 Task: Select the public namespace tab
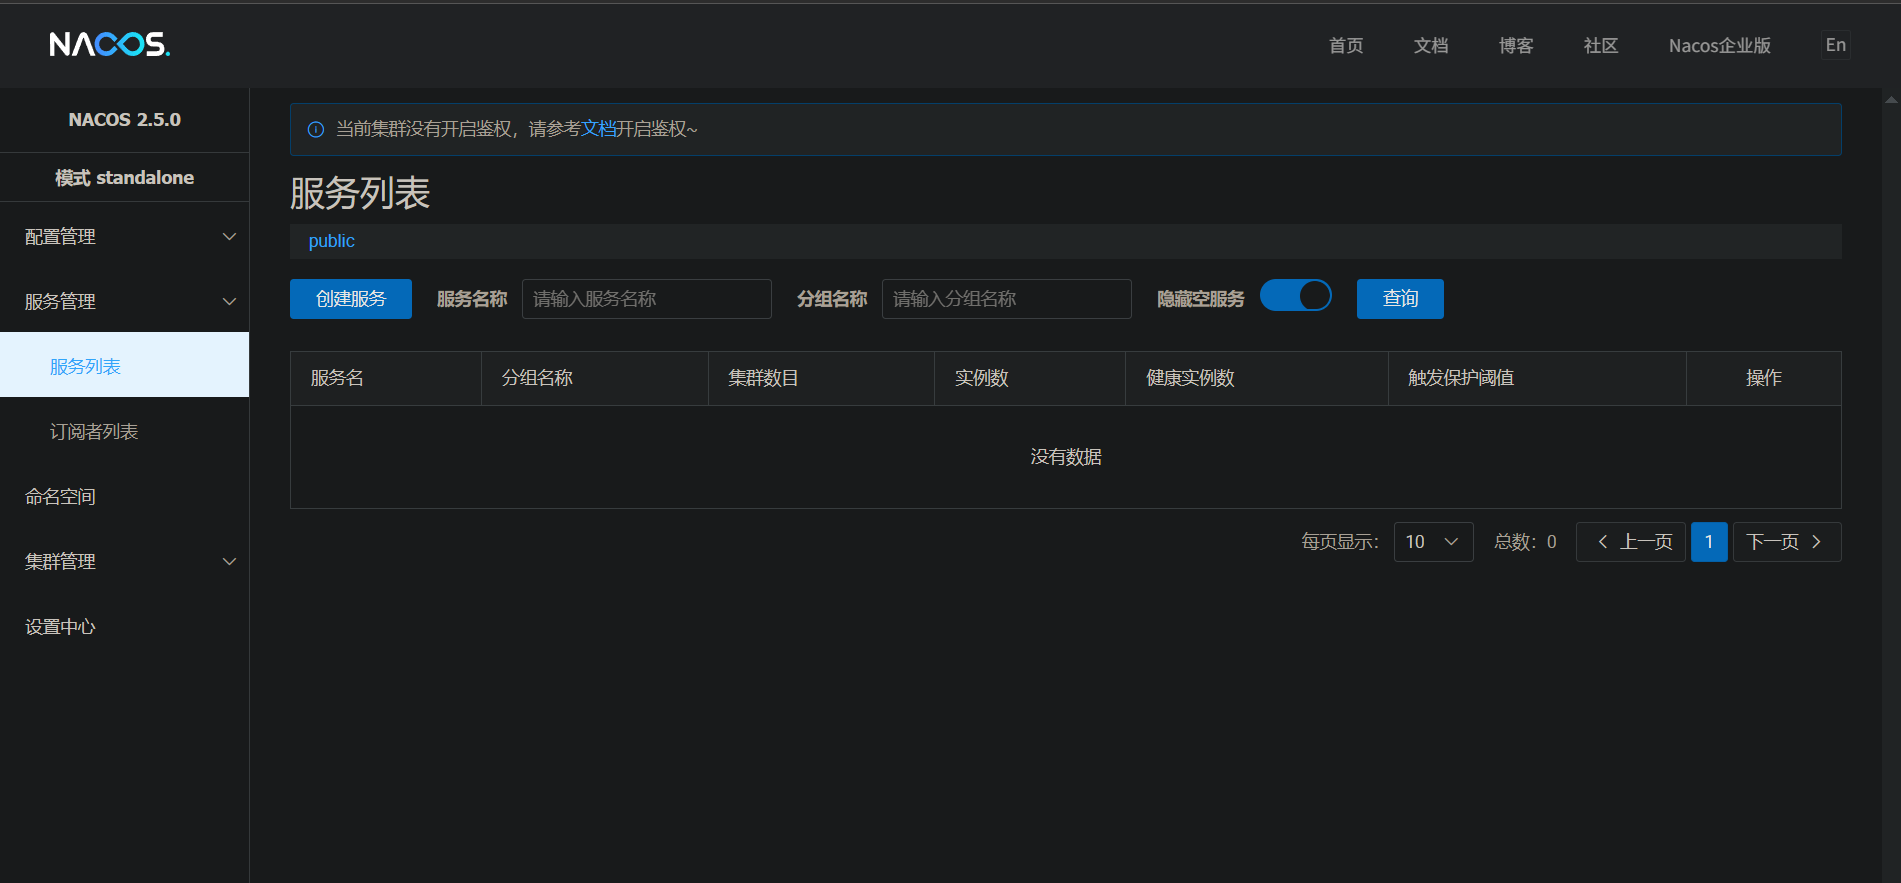point(331,241)
